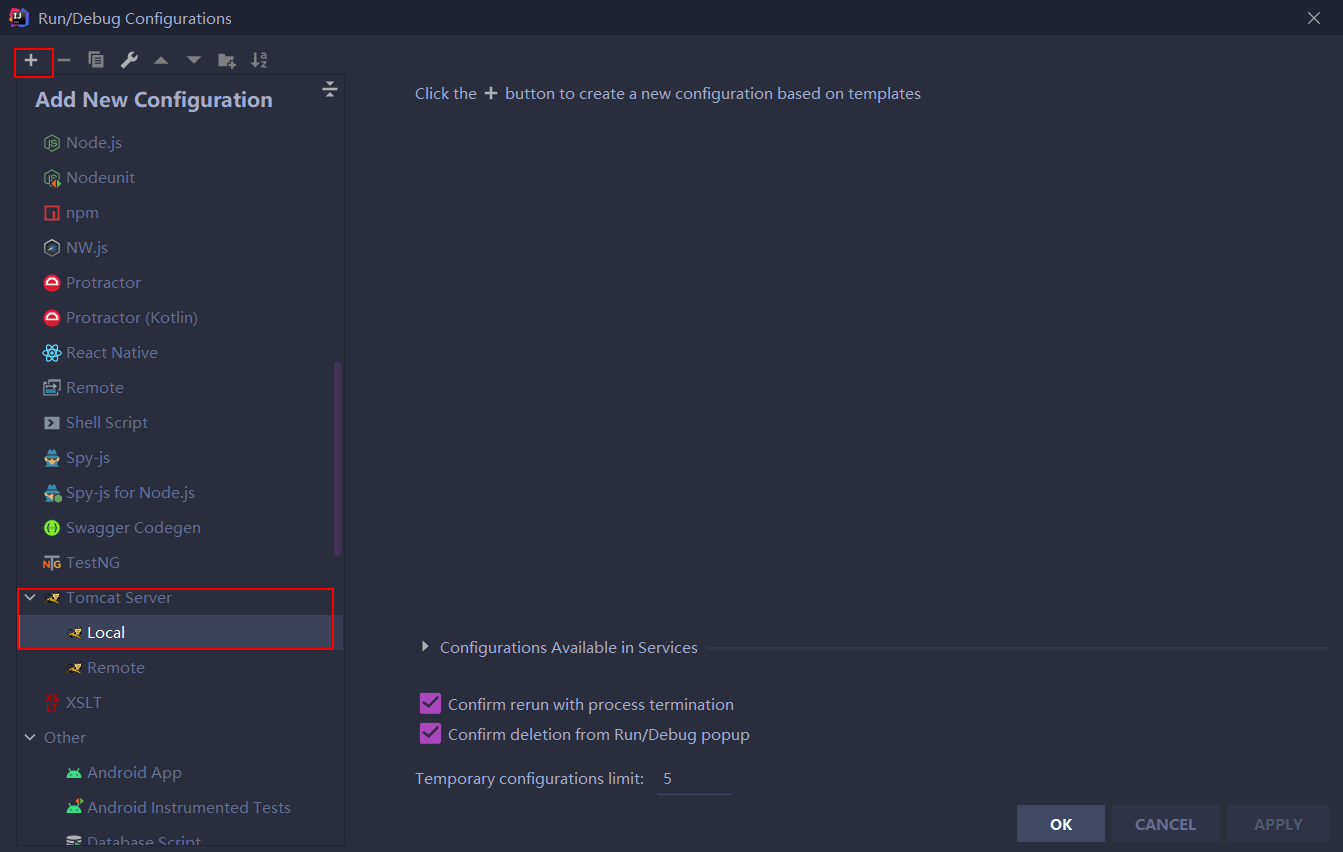Select the Protractor configuration type
Image resolution: width=1343 pixels, height=852 pixels.
click(x=180, y=283)
